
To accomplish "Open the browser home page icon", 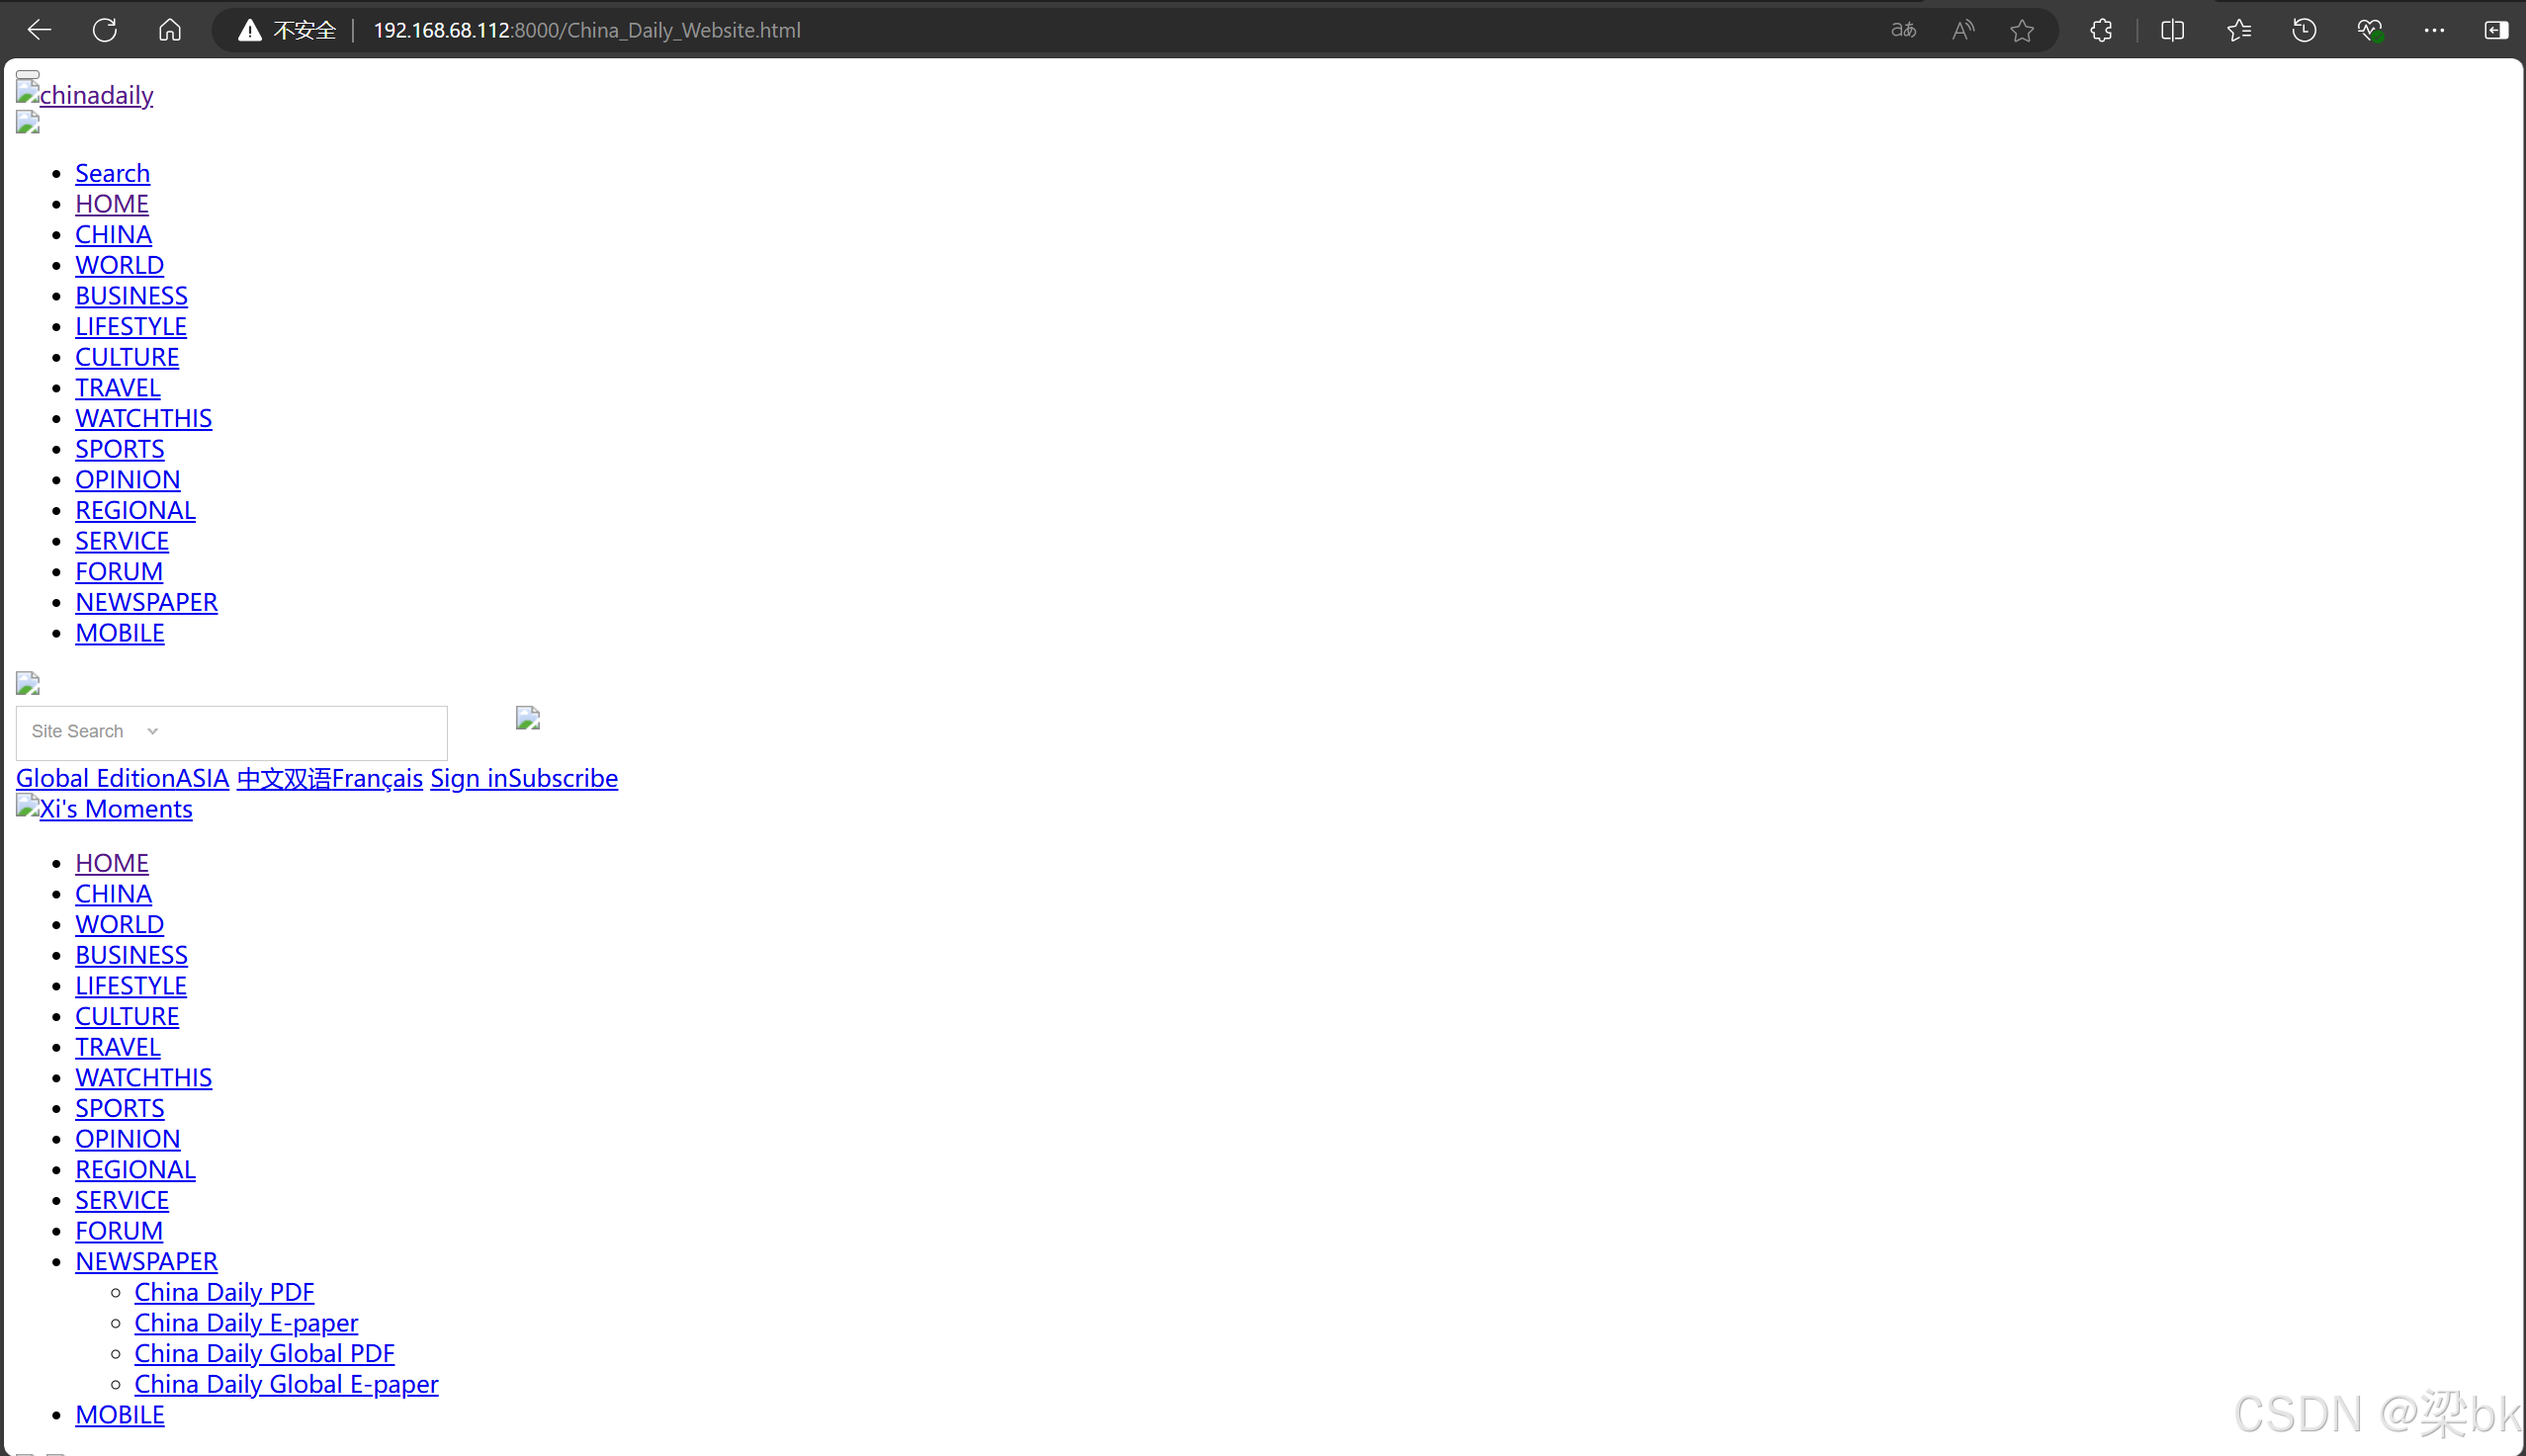I will coord(170,30).
